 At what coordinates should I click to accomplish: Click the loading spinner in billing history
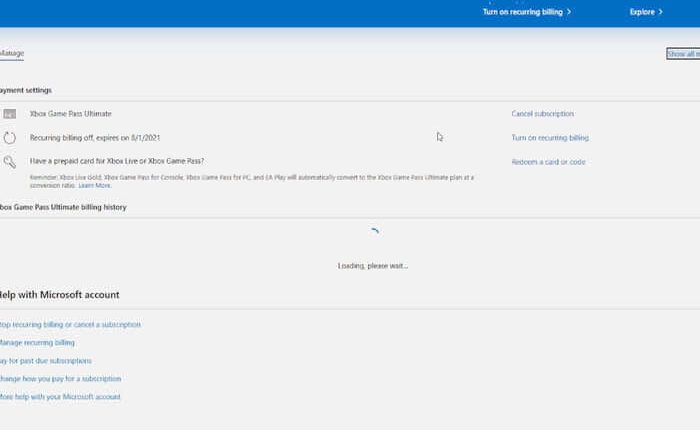(373, 233)
